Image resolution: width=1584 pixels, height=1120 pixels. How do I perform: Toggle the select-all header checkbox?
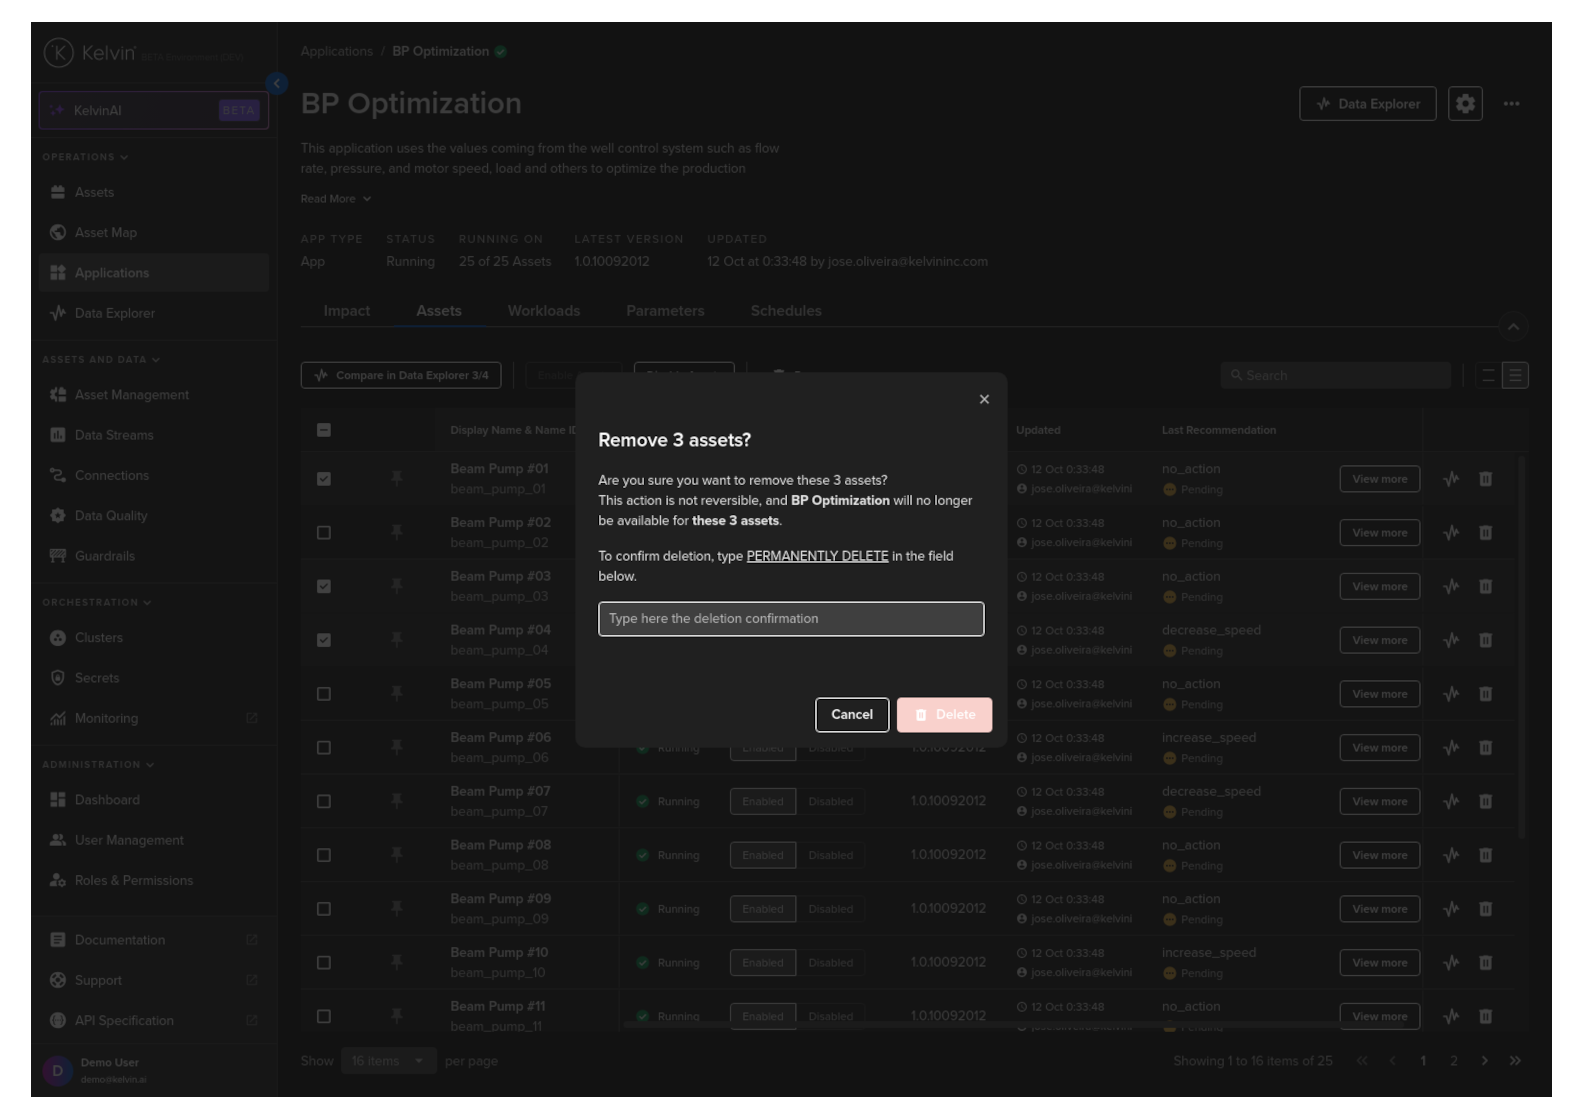point(324,430)
